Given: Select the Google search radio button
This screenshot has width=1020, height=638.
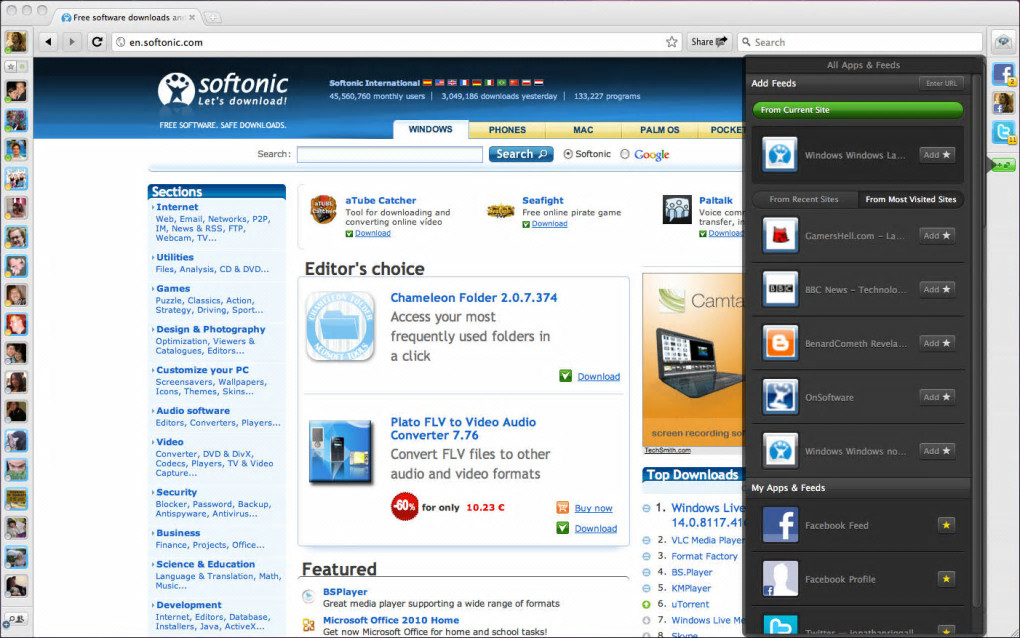Looking at the screenshot, I should pyautogui.click(x=624, y=154).
